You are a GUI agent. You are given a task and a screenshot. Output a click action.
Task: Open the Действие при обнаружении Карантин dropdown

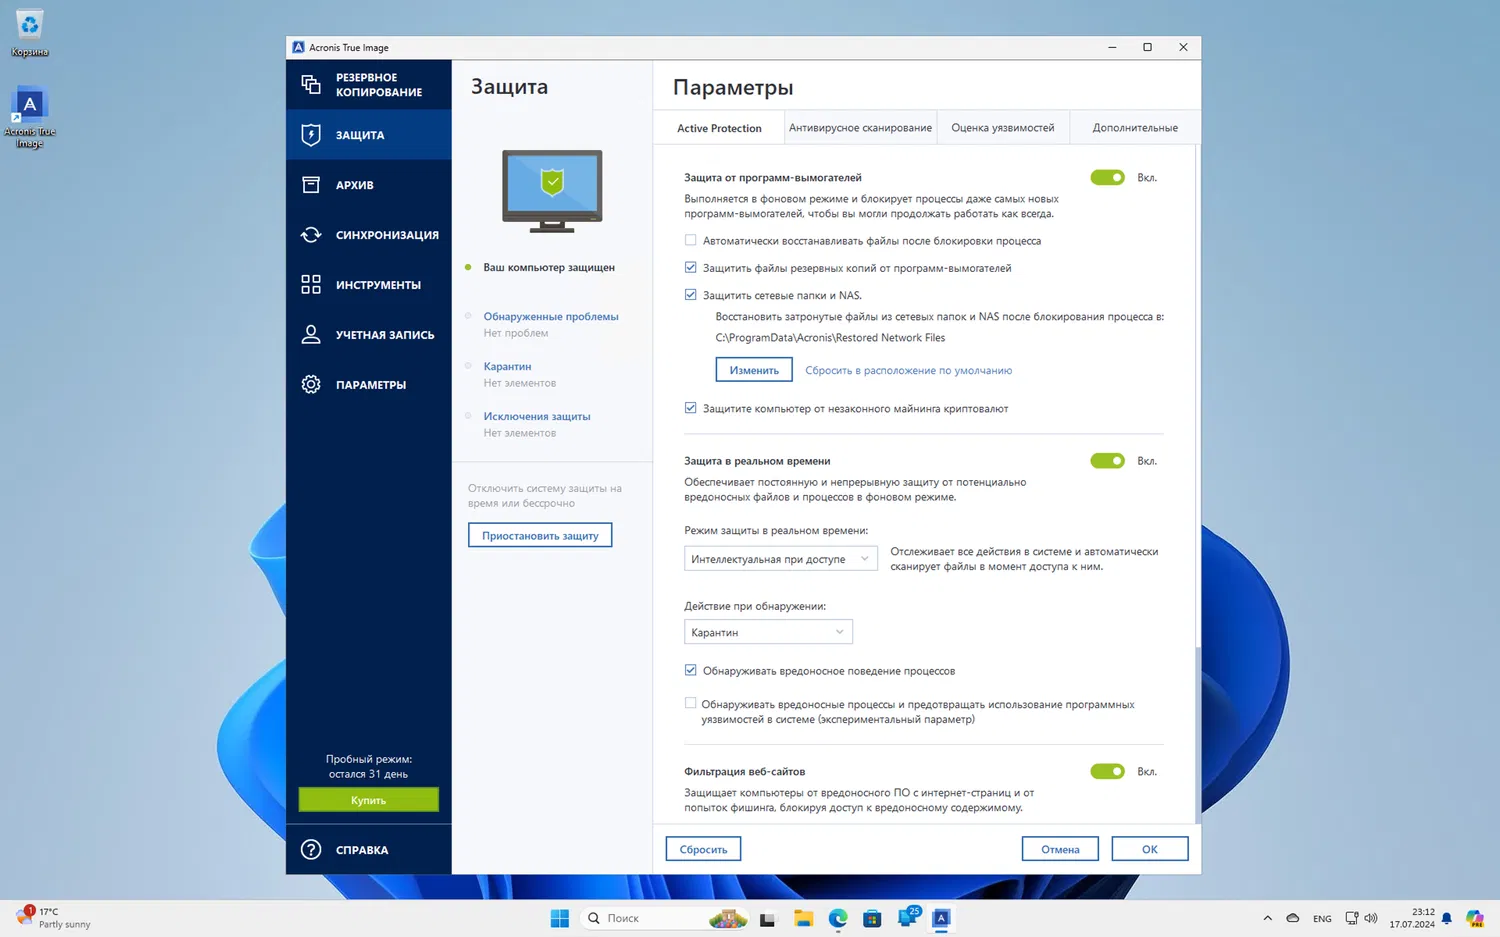coord(768,632)
